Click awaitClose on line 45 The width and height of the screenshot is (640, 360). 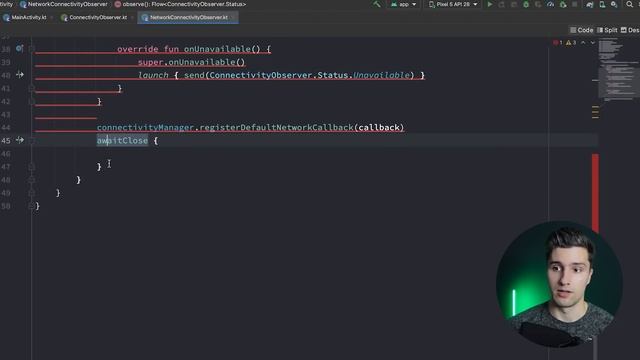click(x=122, y=140)
